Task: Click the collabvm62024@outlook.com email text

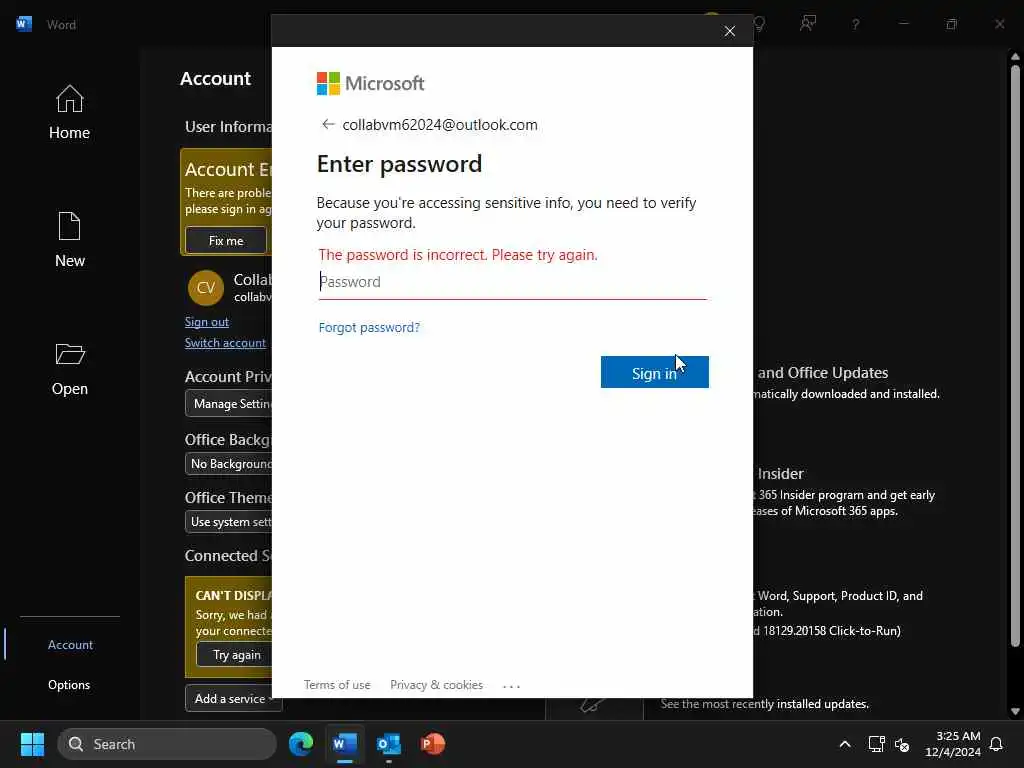Action: (440, 125)
